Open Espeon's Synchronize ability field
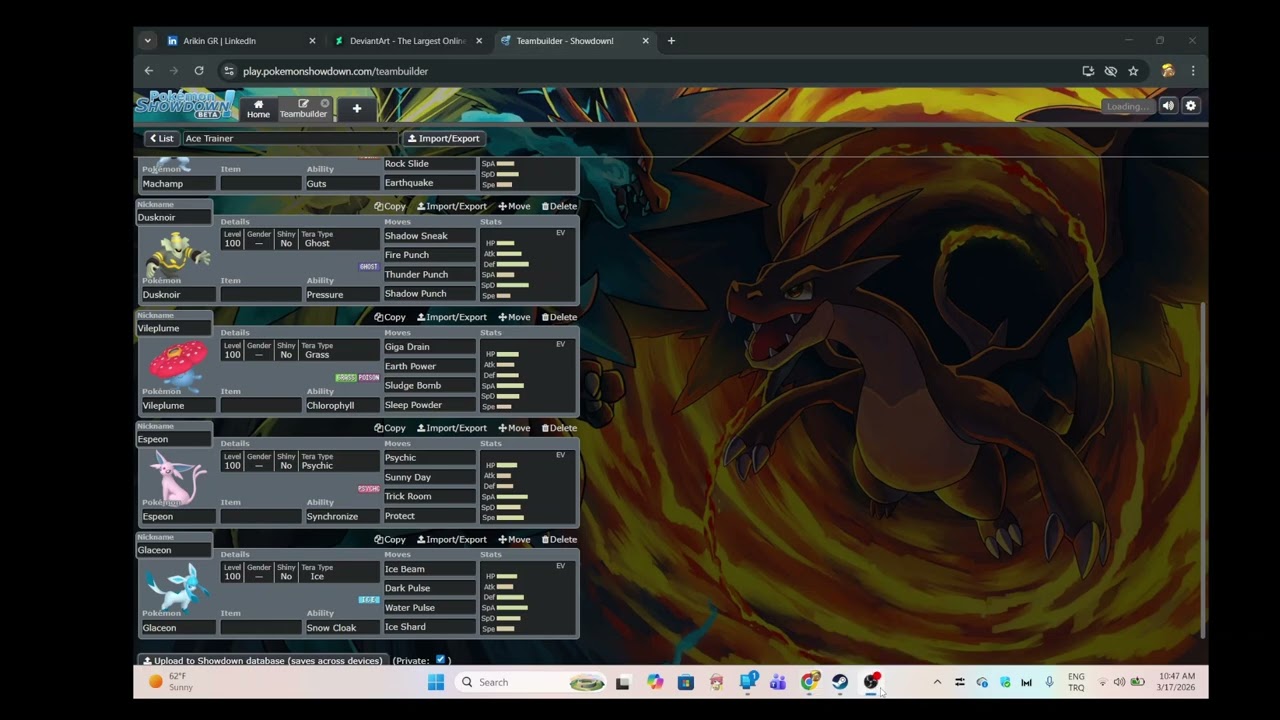1280x720 pixels. (x=342, y=516)
